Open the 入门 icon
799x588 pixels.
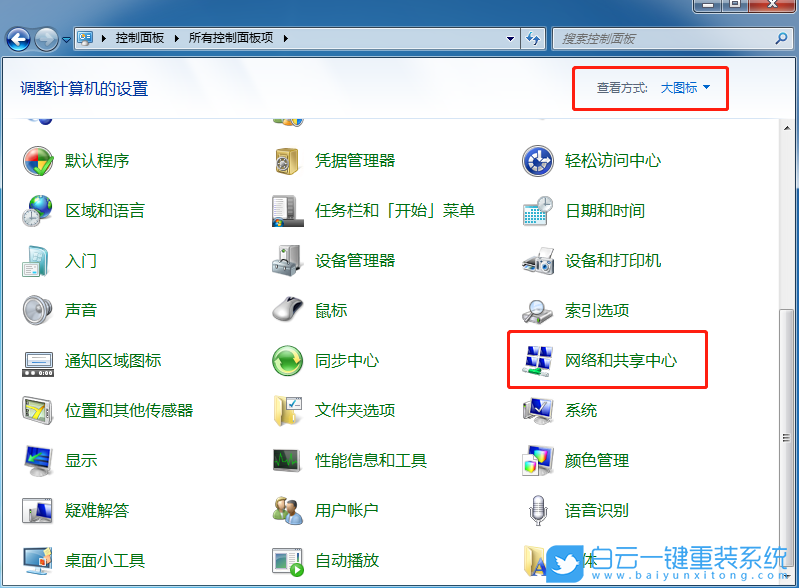pyautogui.click(x=36, y=261)
